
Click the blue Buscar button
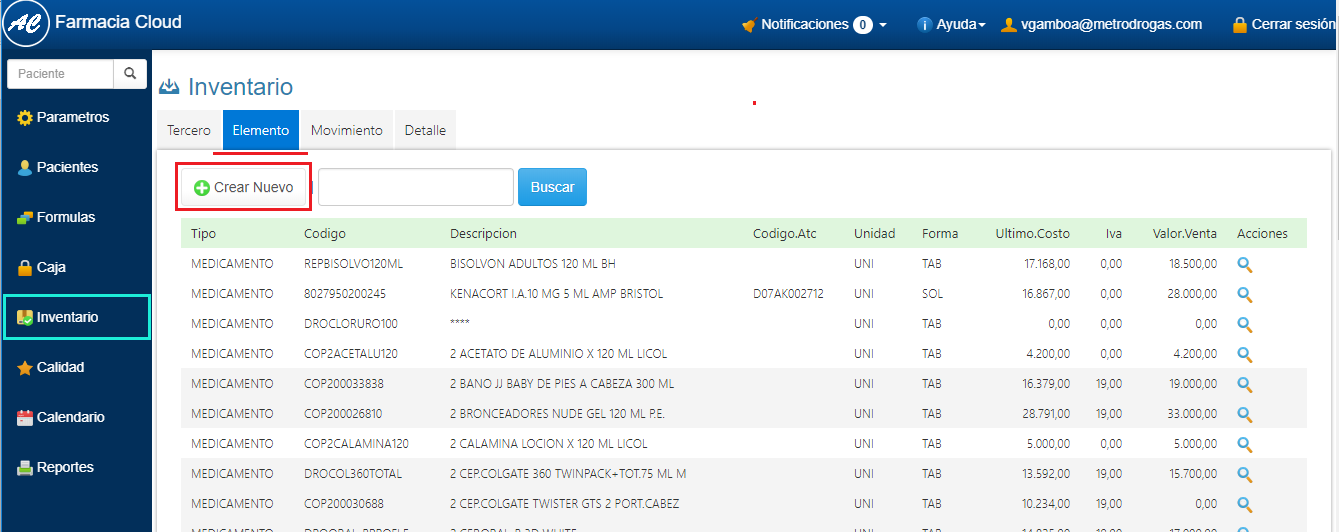[552, 187]
